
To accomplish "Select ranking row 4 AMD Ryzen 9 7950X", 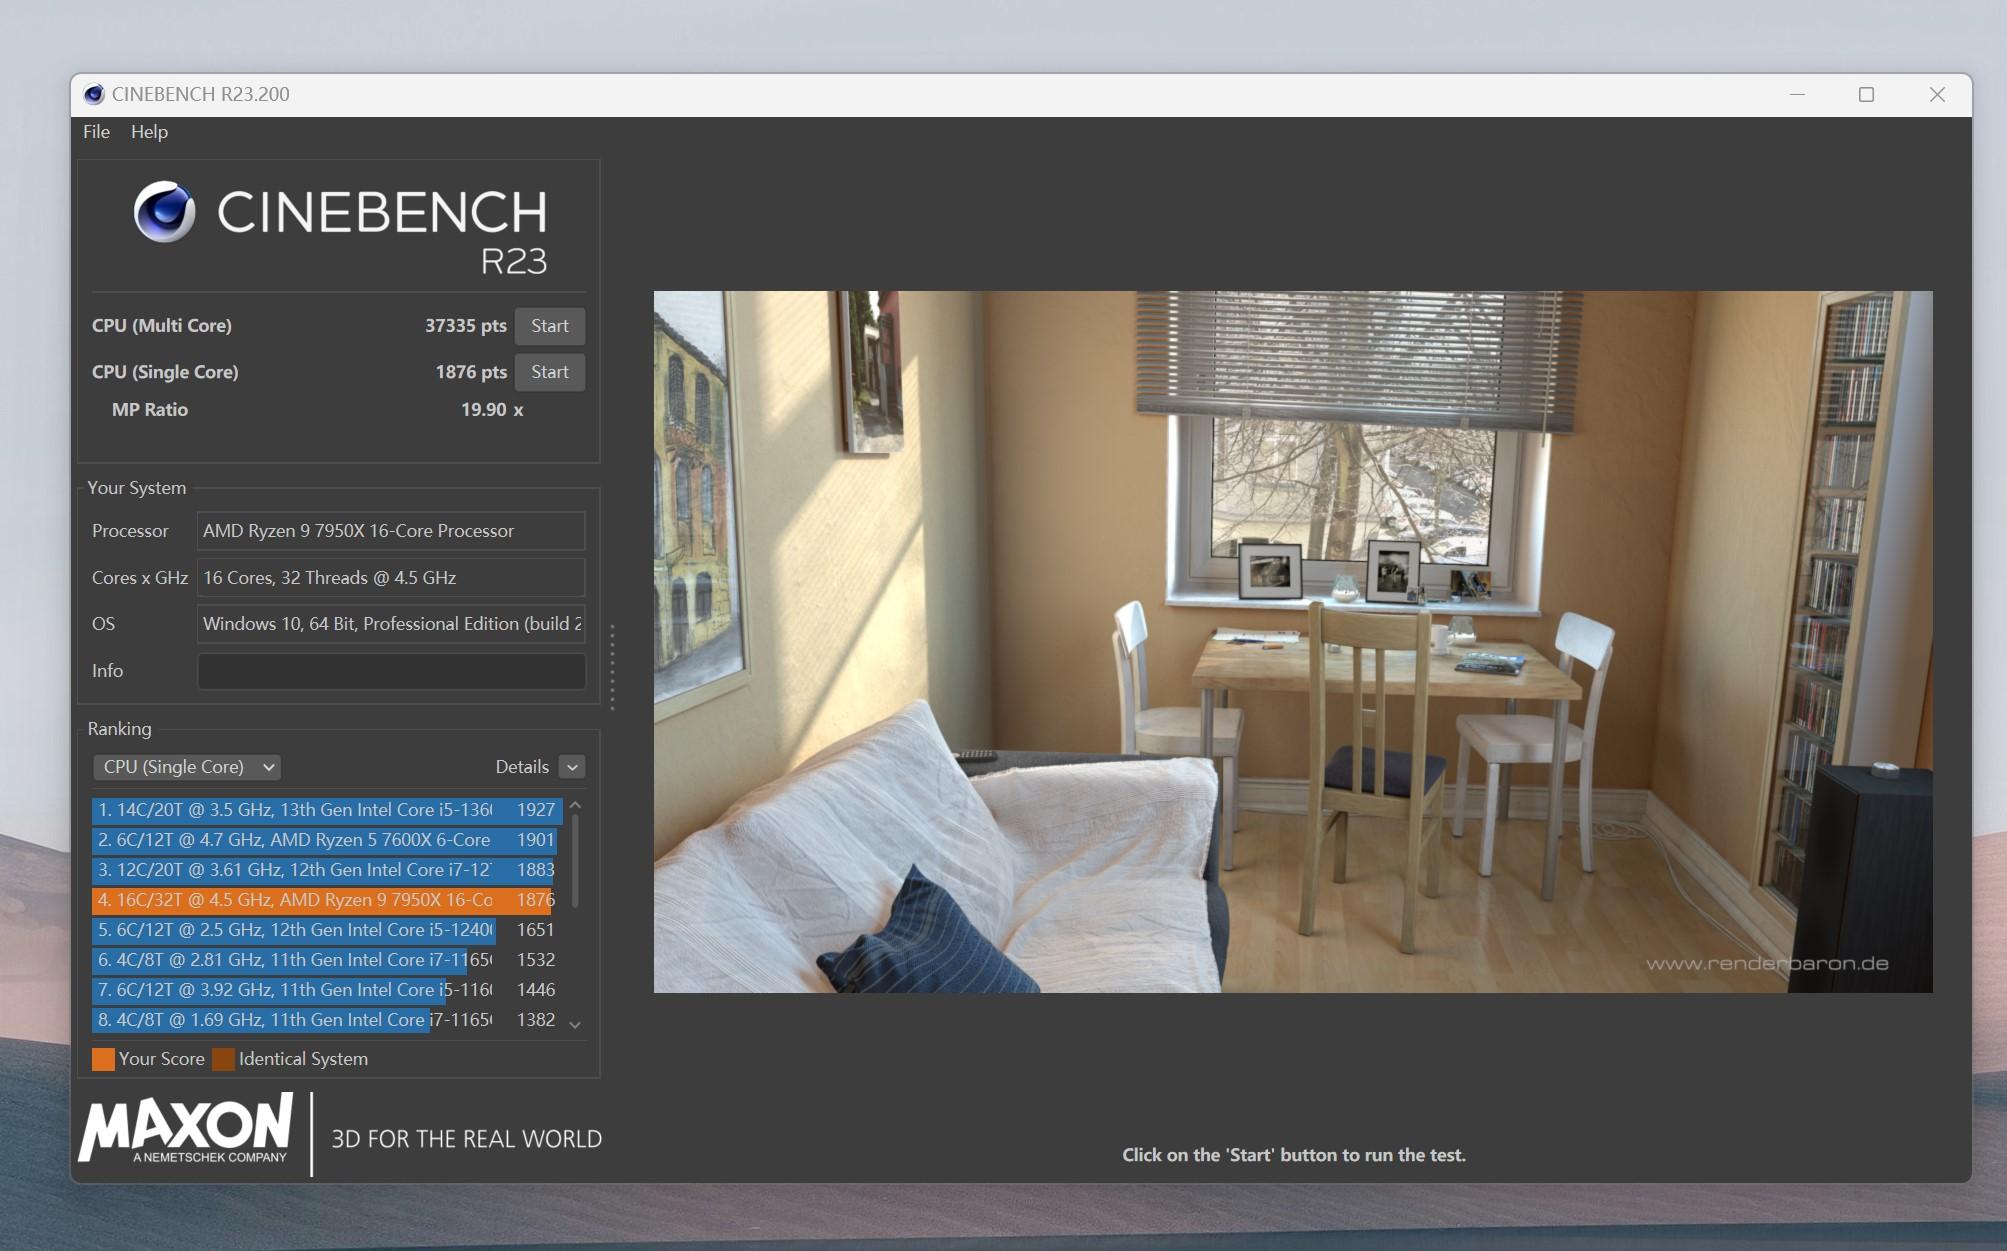I will click(x=326, y=900).
